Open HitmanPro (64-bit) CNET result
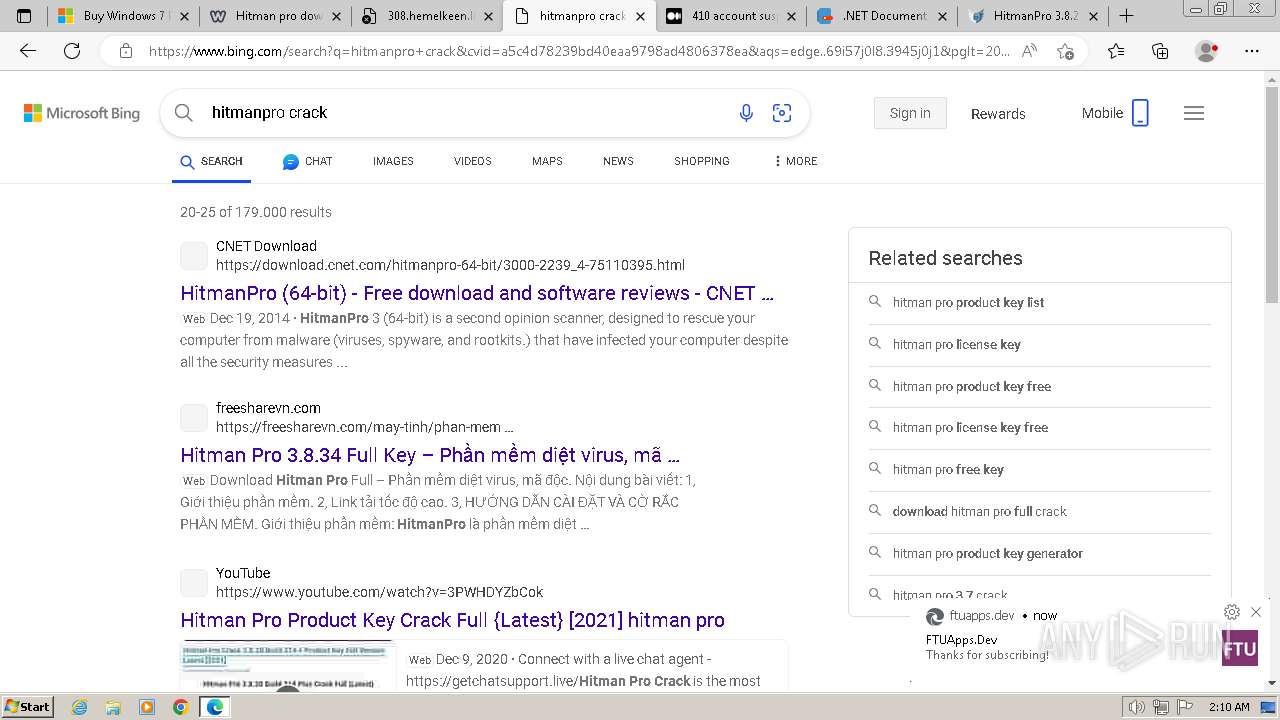The width and height of the screenshot is (1280, 720). pos(477,293)
